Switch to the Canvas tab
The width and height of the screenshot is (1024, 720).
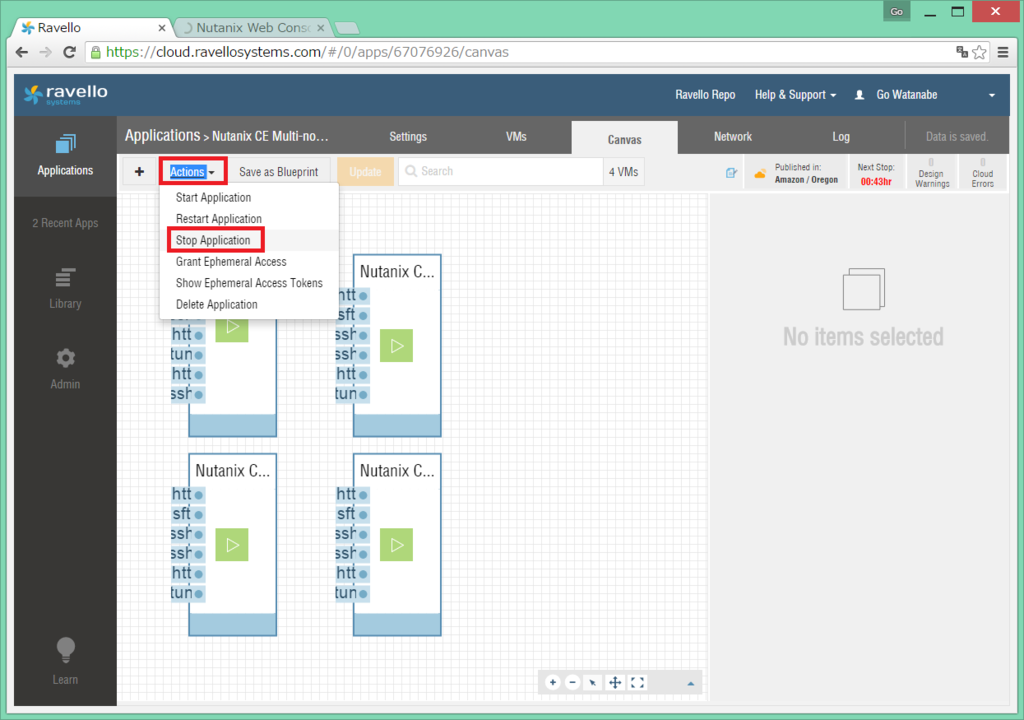pos(624,139)
